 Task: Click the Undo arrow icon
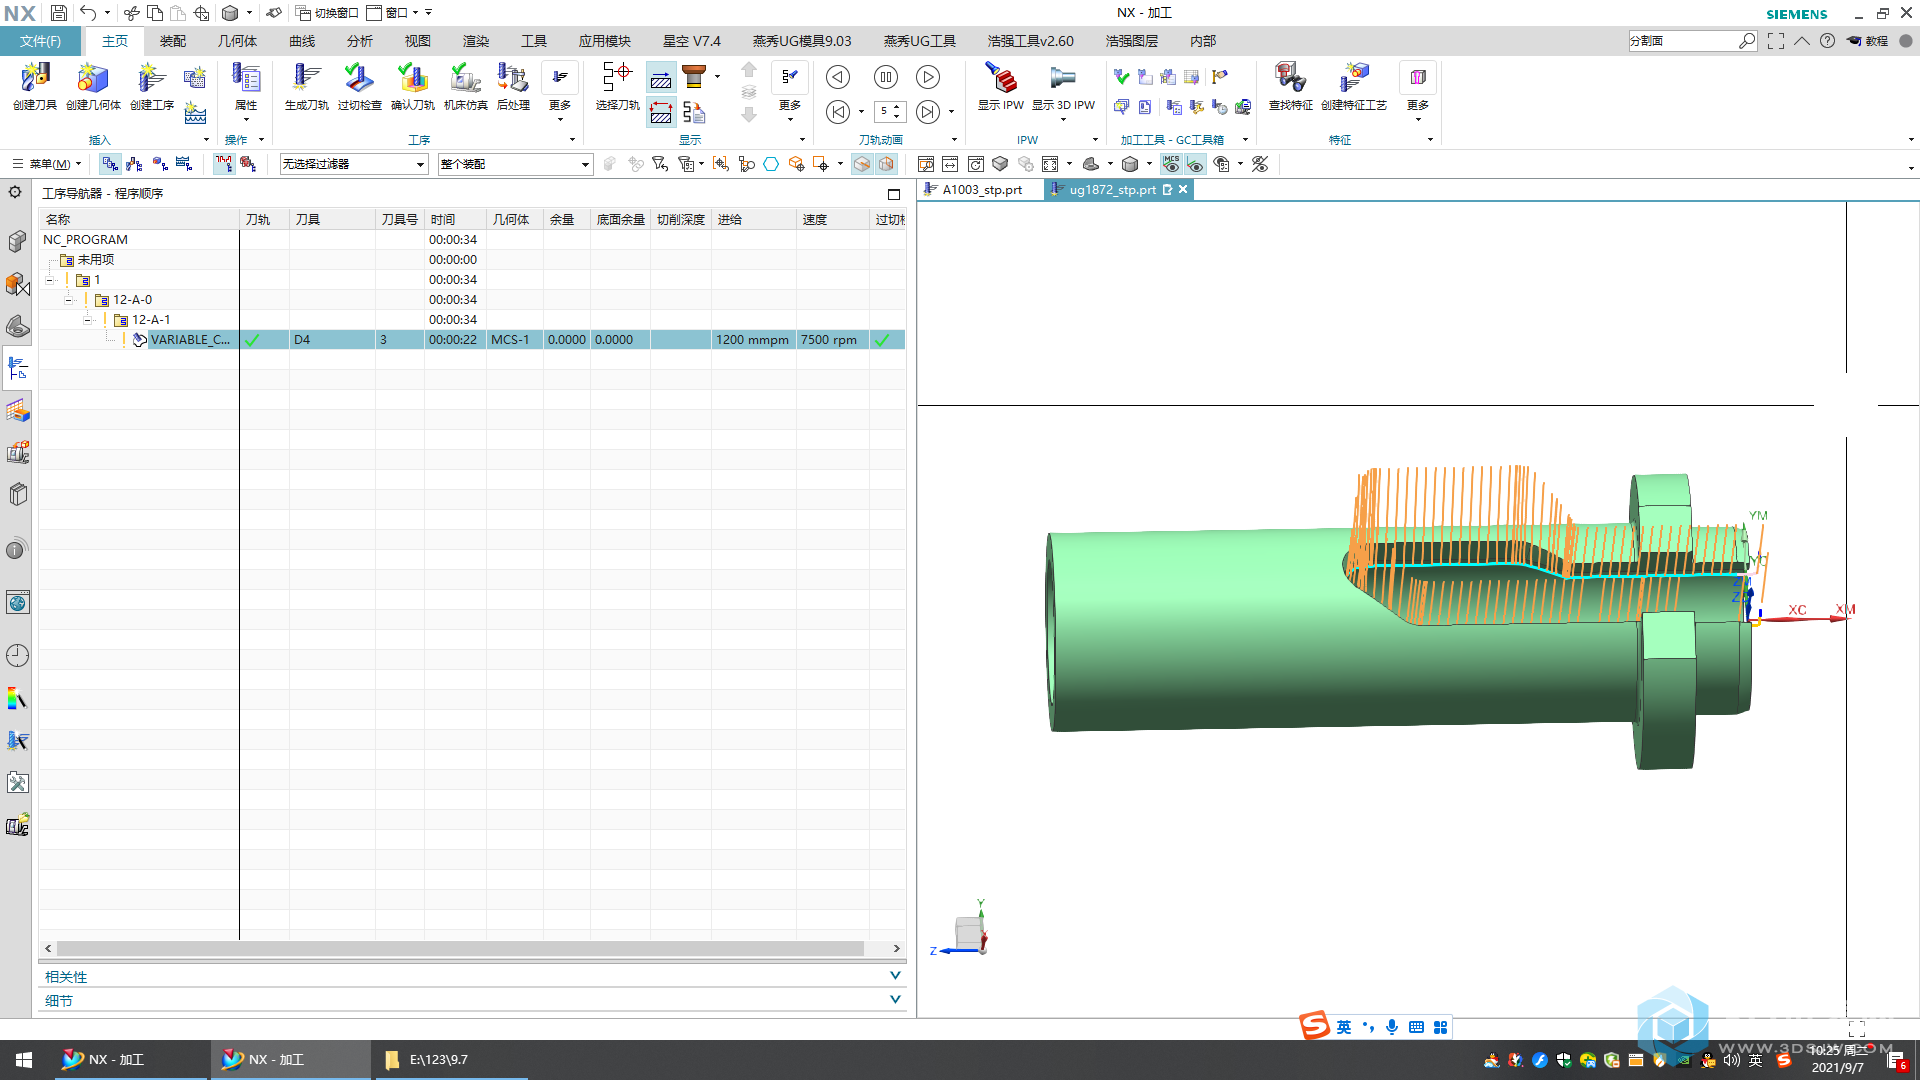88,13
